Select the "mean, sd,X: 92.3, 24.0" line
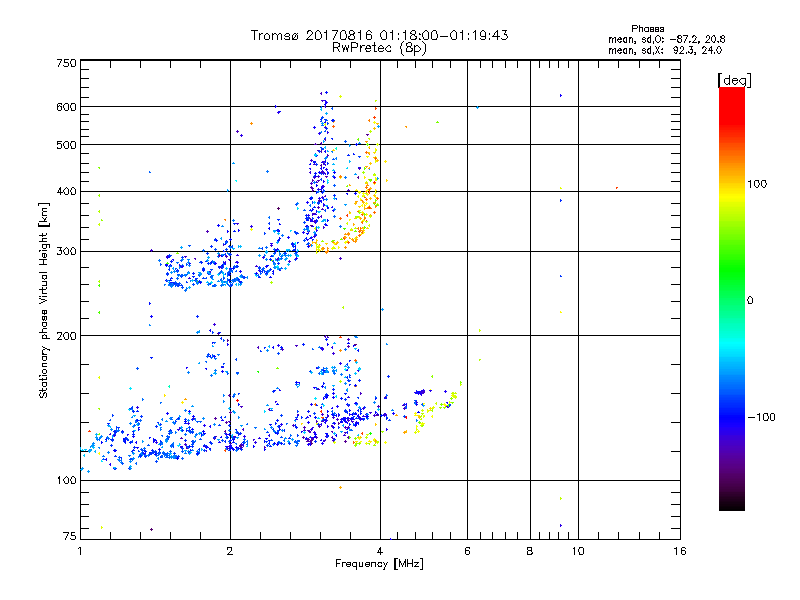 (665, 50)
